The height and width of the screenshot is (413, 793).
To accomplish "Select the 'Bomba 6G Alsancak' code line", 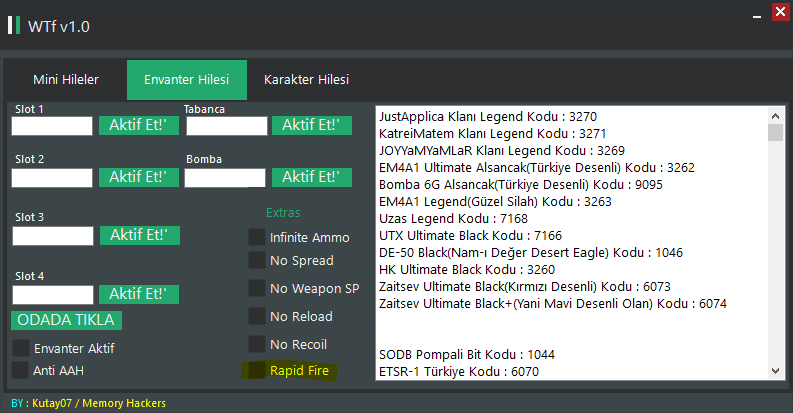I will pyautogui.click(x=521, y=185).
